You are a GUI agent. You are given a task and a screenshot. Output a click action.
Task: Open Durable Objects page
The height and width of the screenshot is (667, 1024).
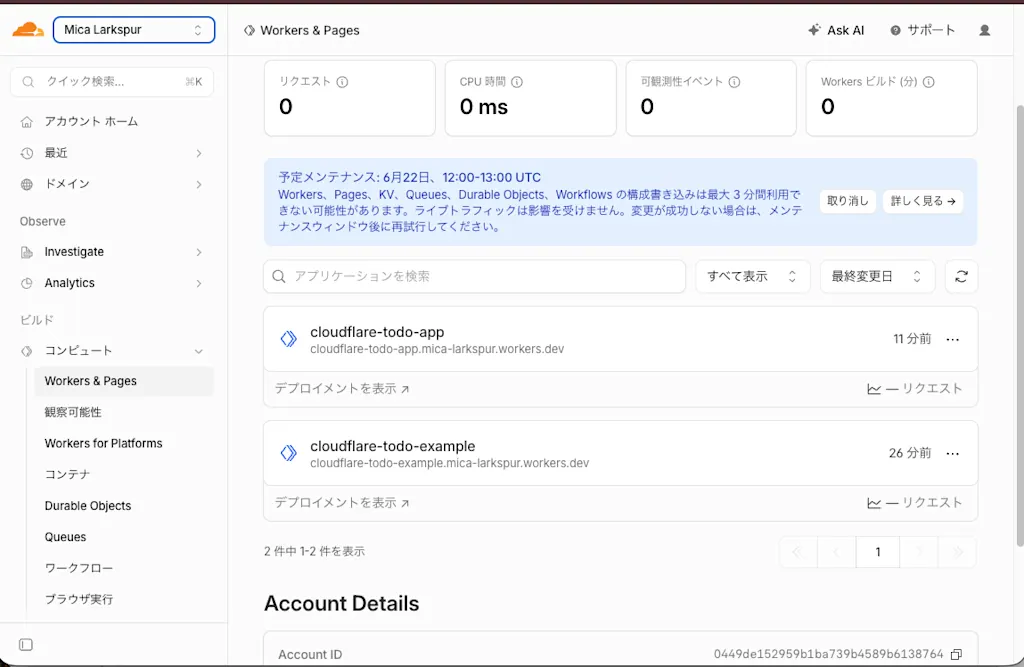(x=88, y=506)
